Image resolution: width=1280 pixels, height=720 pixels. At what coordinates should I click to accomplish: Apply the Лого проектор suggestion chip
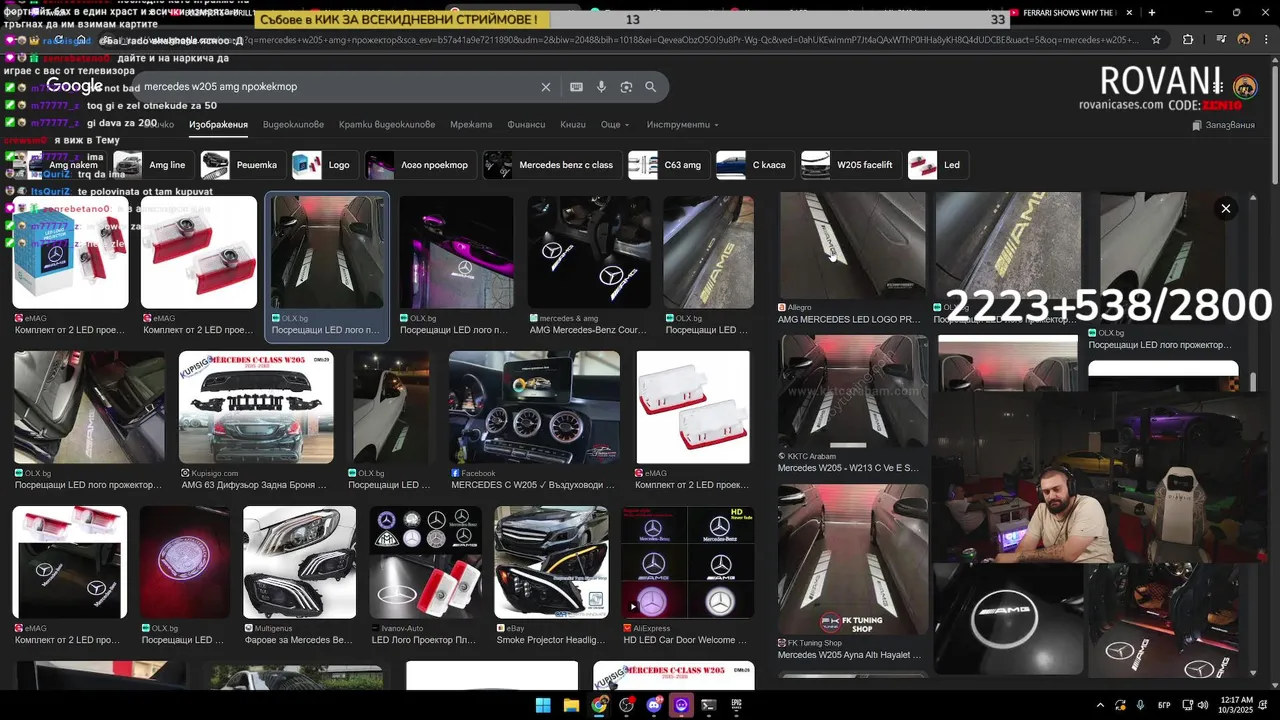[x=421, y=165]
